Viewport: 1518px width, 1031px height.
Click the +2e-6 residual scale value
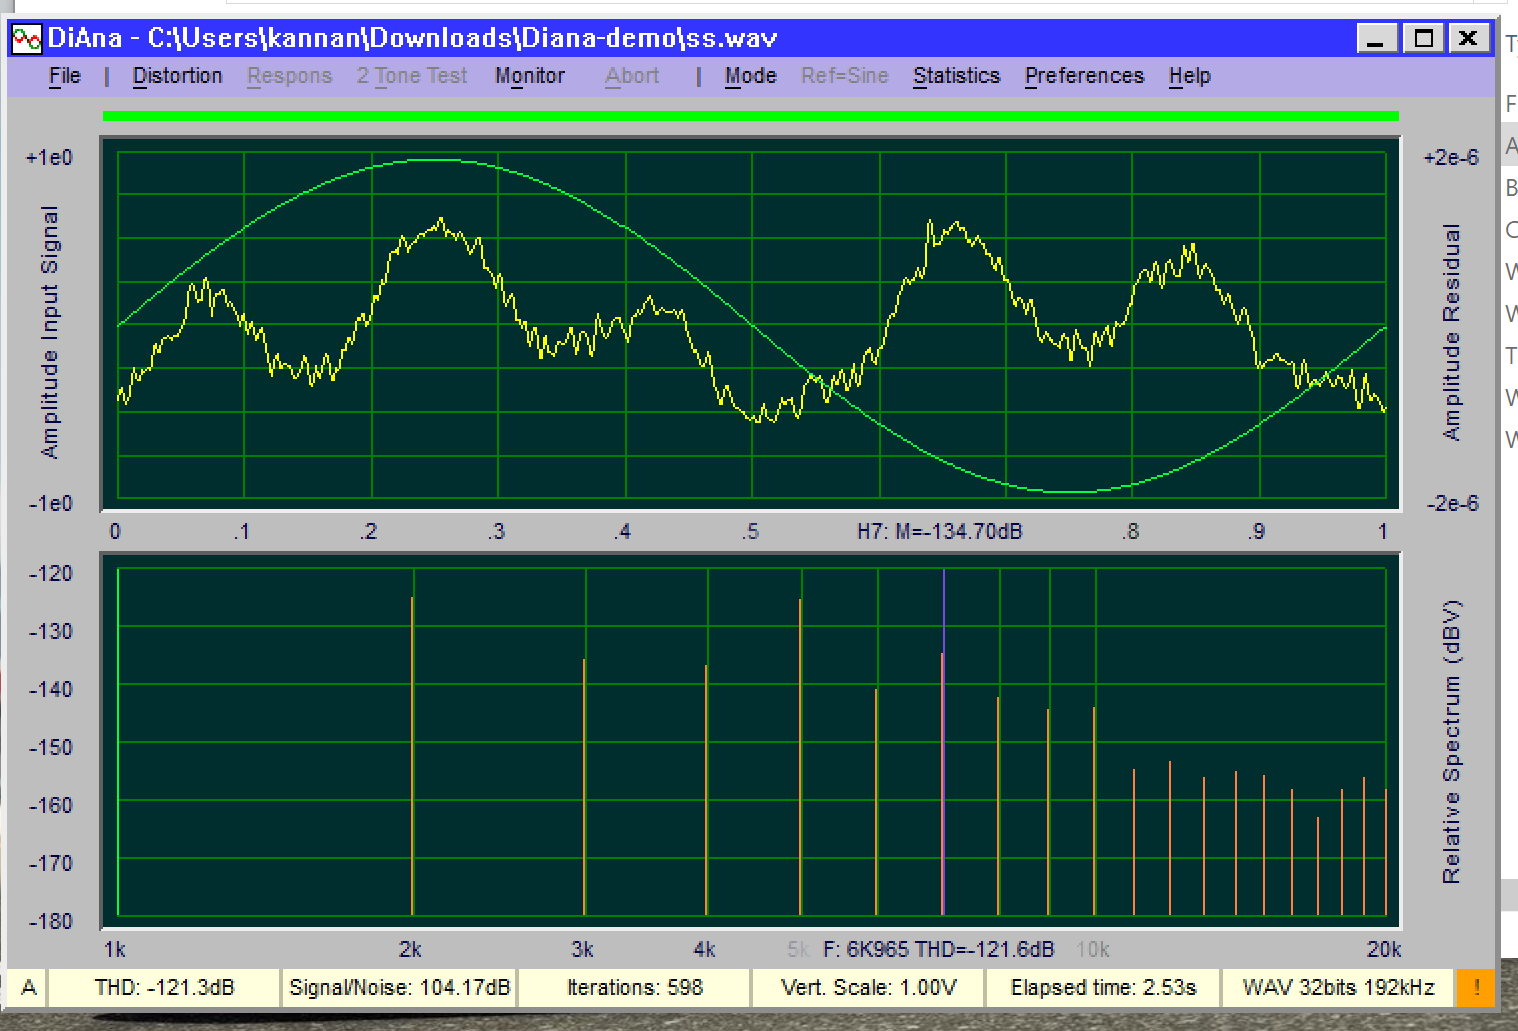tap(1450, 158)
